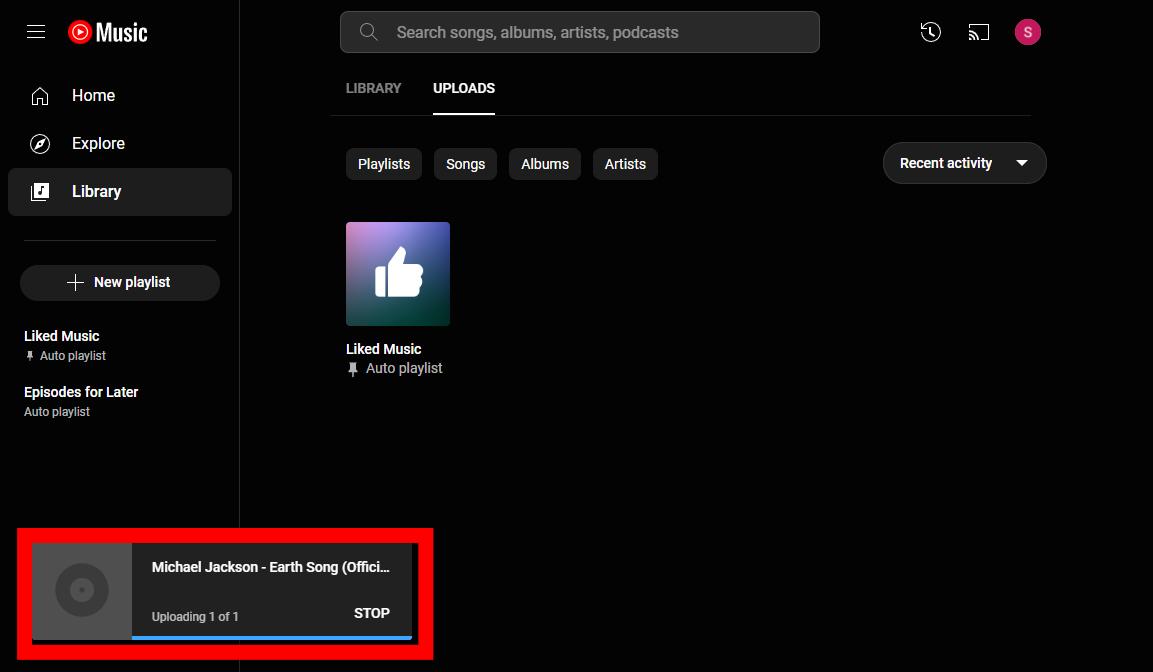Stop the current upload
The image size is (1153, 672).
(x=372, y=613)
